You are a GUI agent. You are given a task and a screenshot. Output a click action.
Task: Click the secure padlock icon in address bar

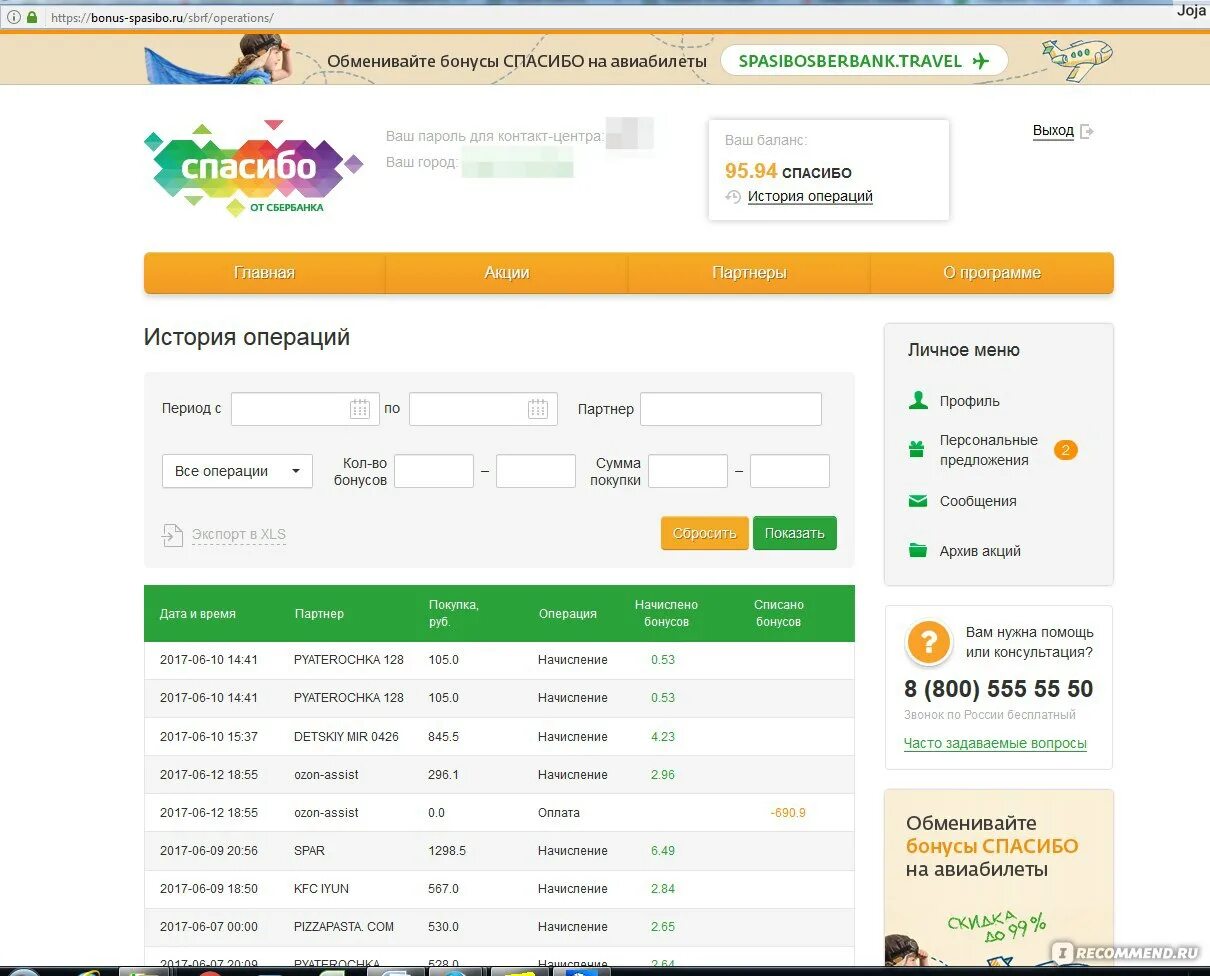[x=31, y=17]
